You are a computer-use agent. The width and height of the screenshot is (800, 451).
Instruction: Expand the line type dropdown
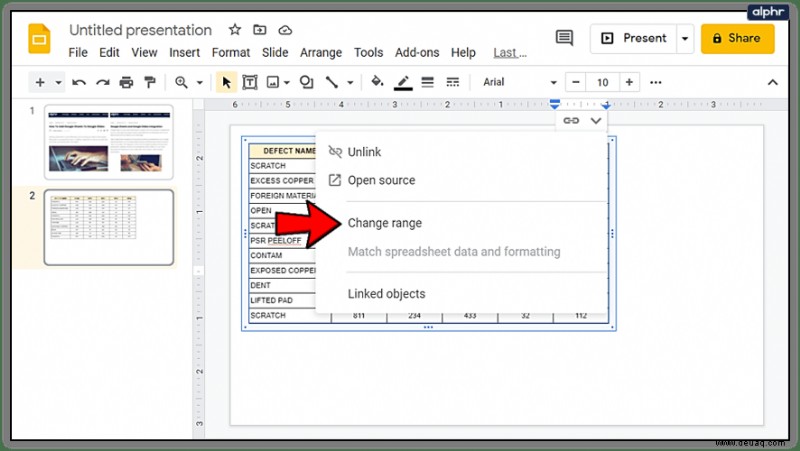point(350,82)
